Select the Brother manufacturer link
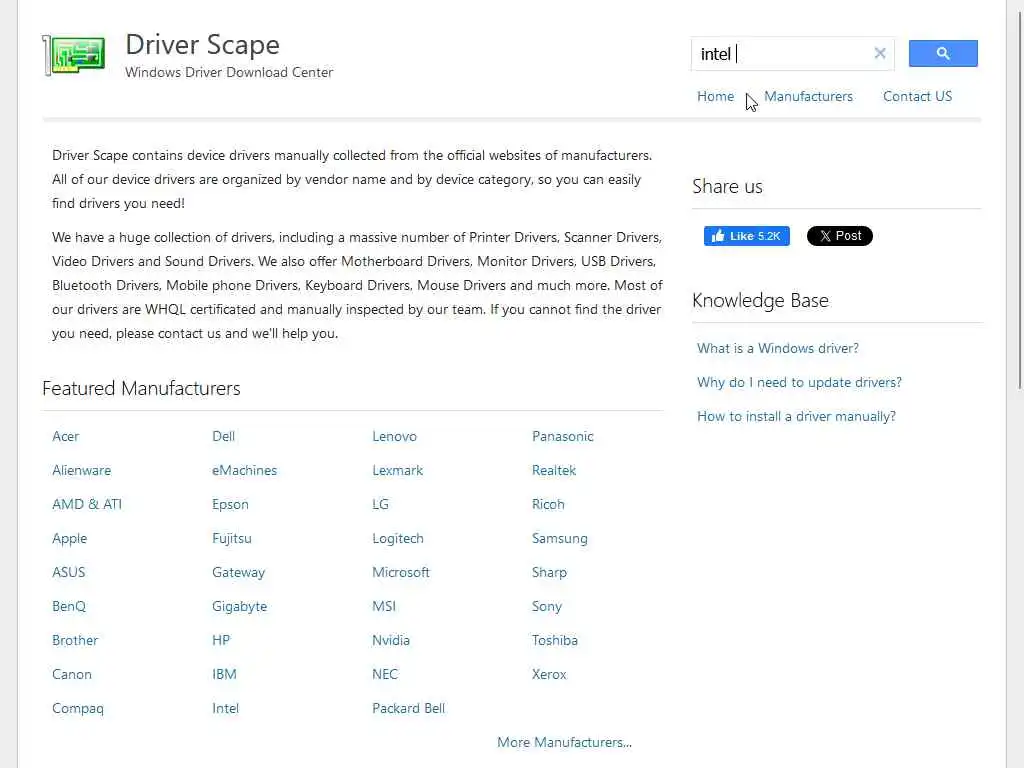 click(75, 640)
